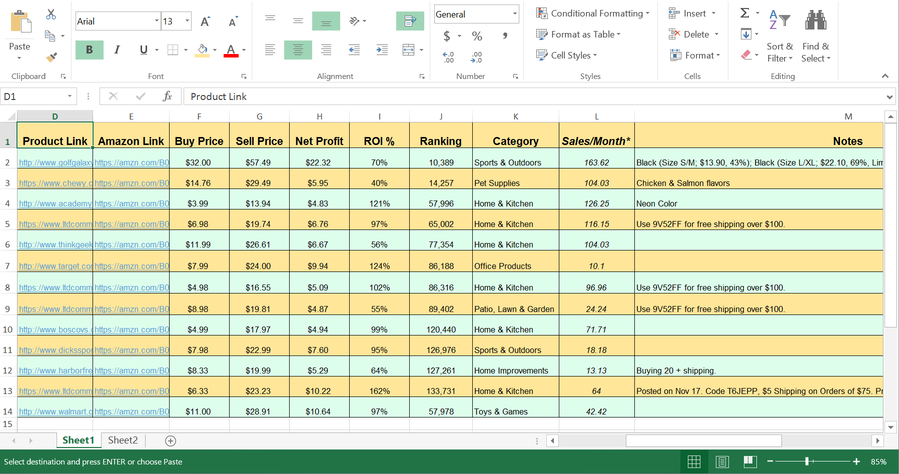This screenshot has width=899, height=474.
Task: Click the Percent Style icon
Action: pyautogui.click(x=476, y=36)
